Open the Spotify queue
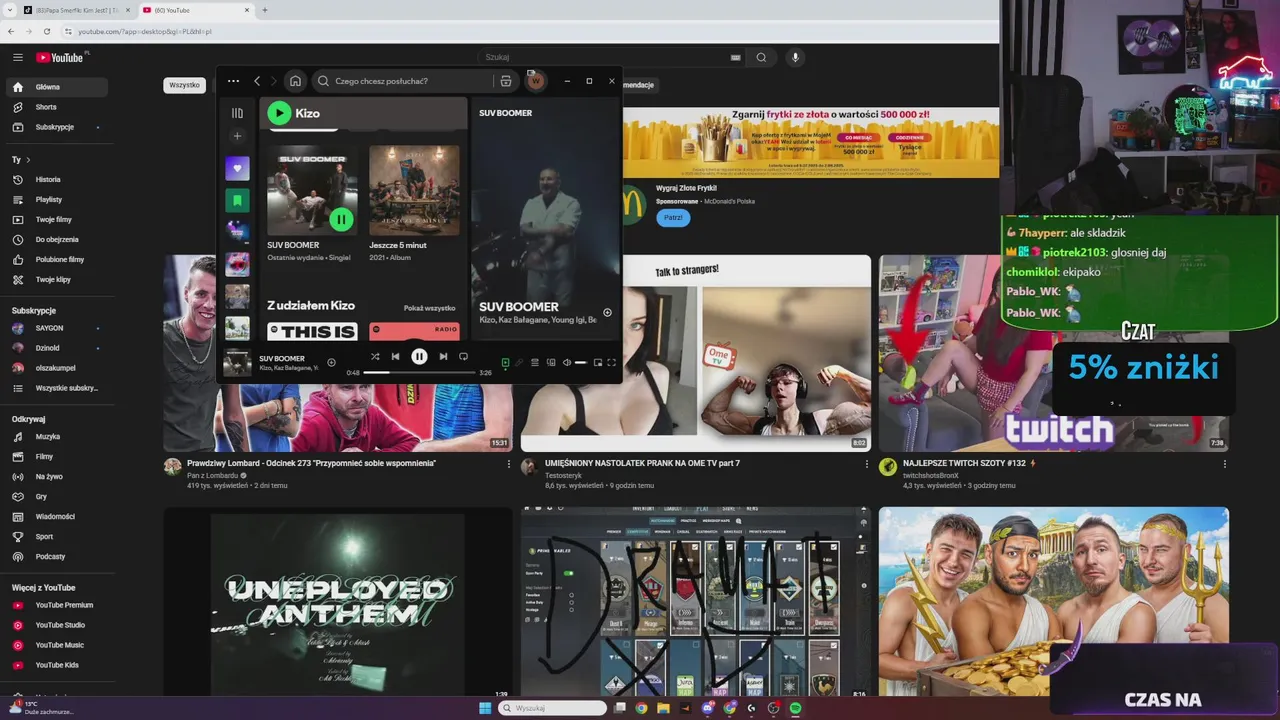 point(535,362)
